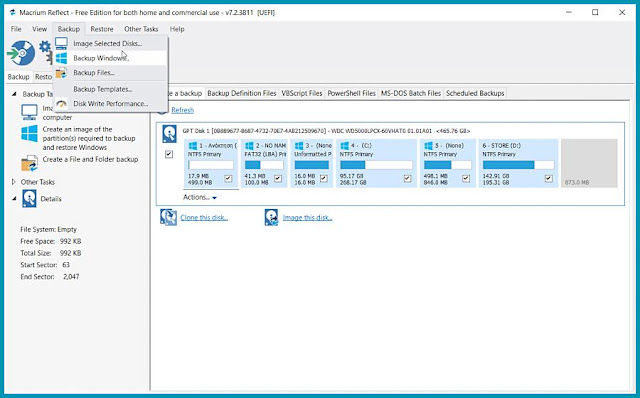This screenshot has height=398, width=640.
Task: Click Windows flag on partition 1
Action: coord(193,145)
